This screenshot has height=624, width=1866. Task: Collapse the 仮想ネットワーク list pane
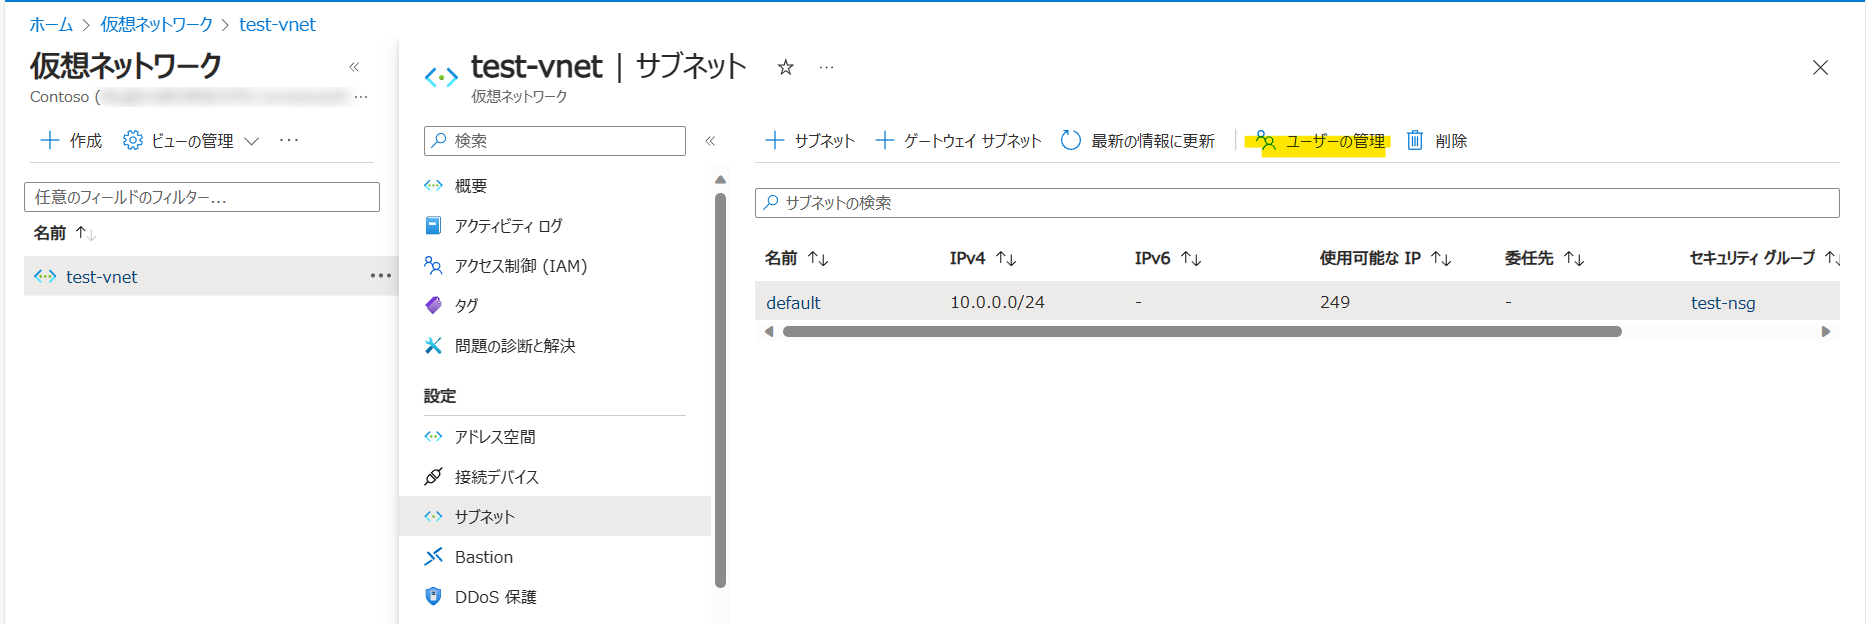[354, 67]
